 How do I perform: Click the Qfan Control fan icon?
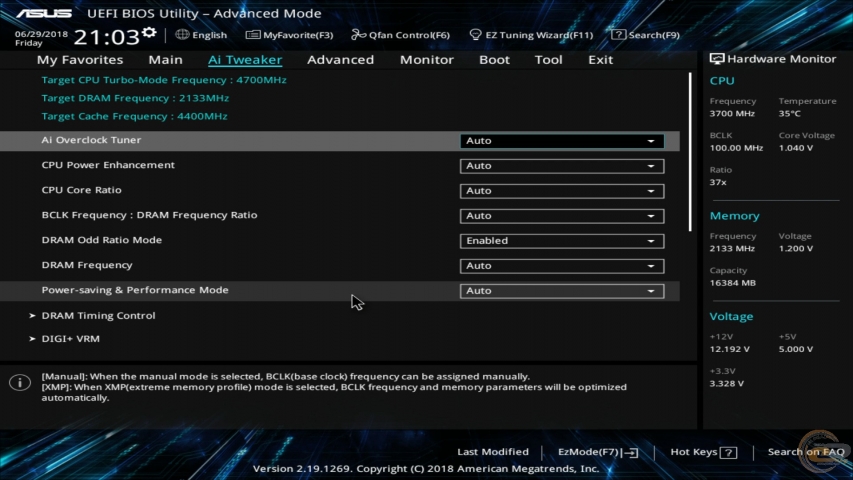pyautogui.click(x=358, y=35)
